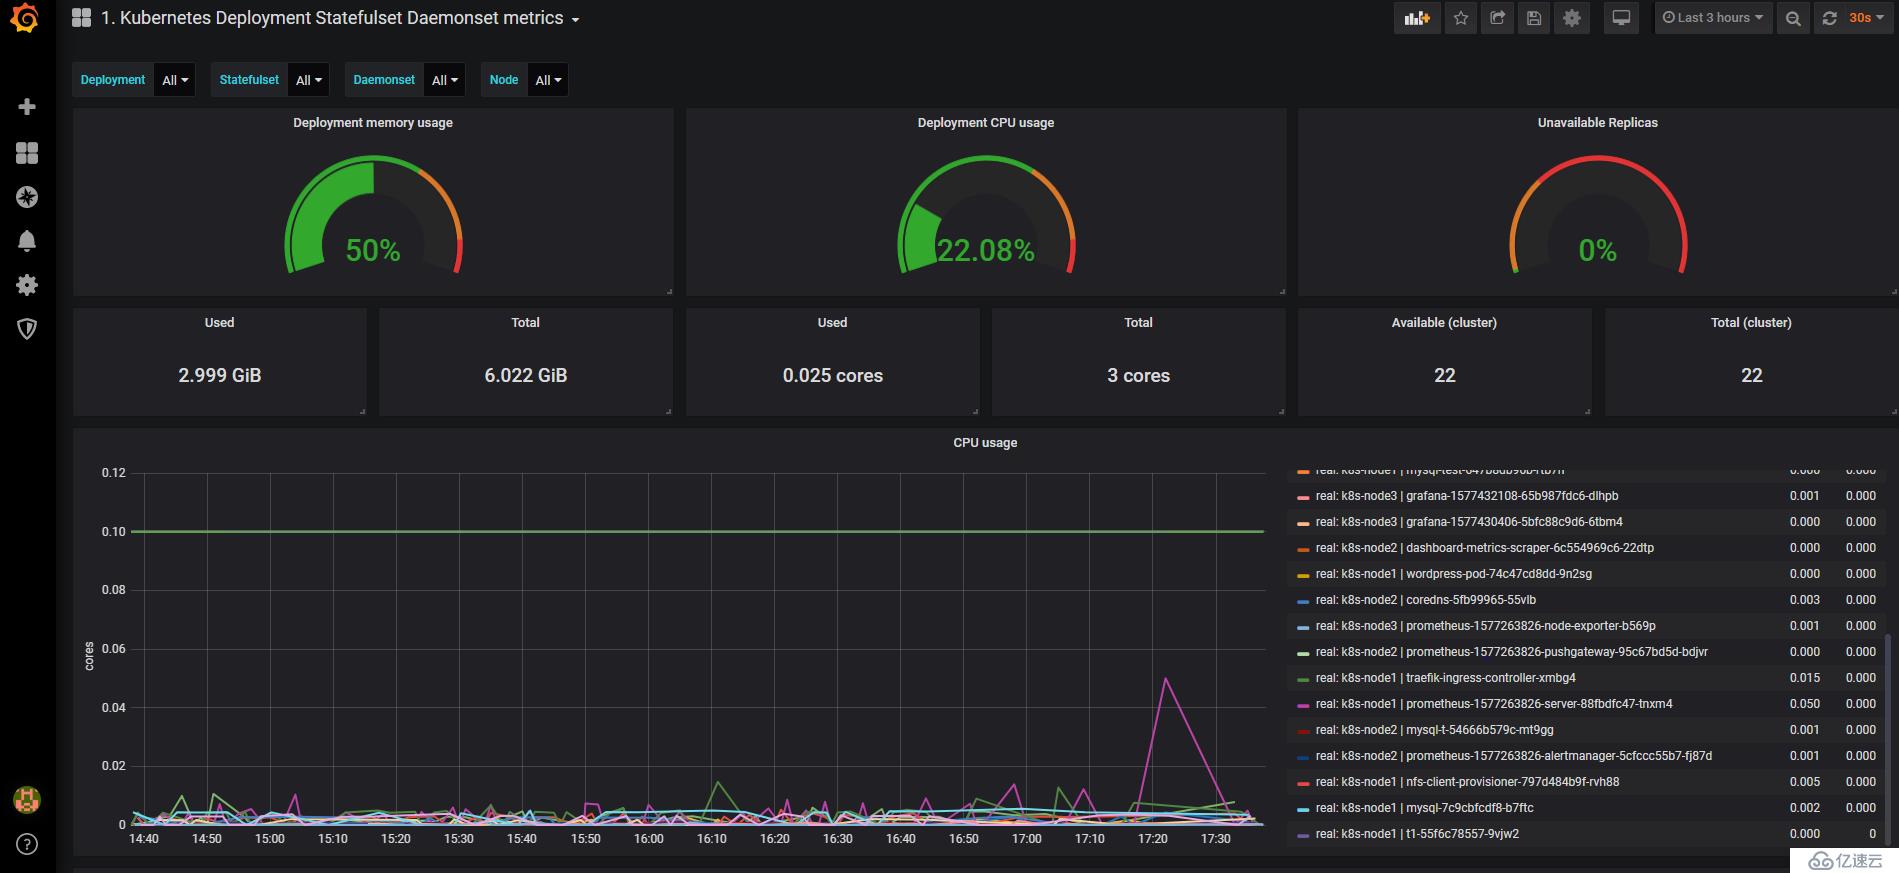This screenshot has width=1899, height=873.
Task: Select the t1-55f6c78557-9vjw2 legend label
Action: (x=1417, y=834)
